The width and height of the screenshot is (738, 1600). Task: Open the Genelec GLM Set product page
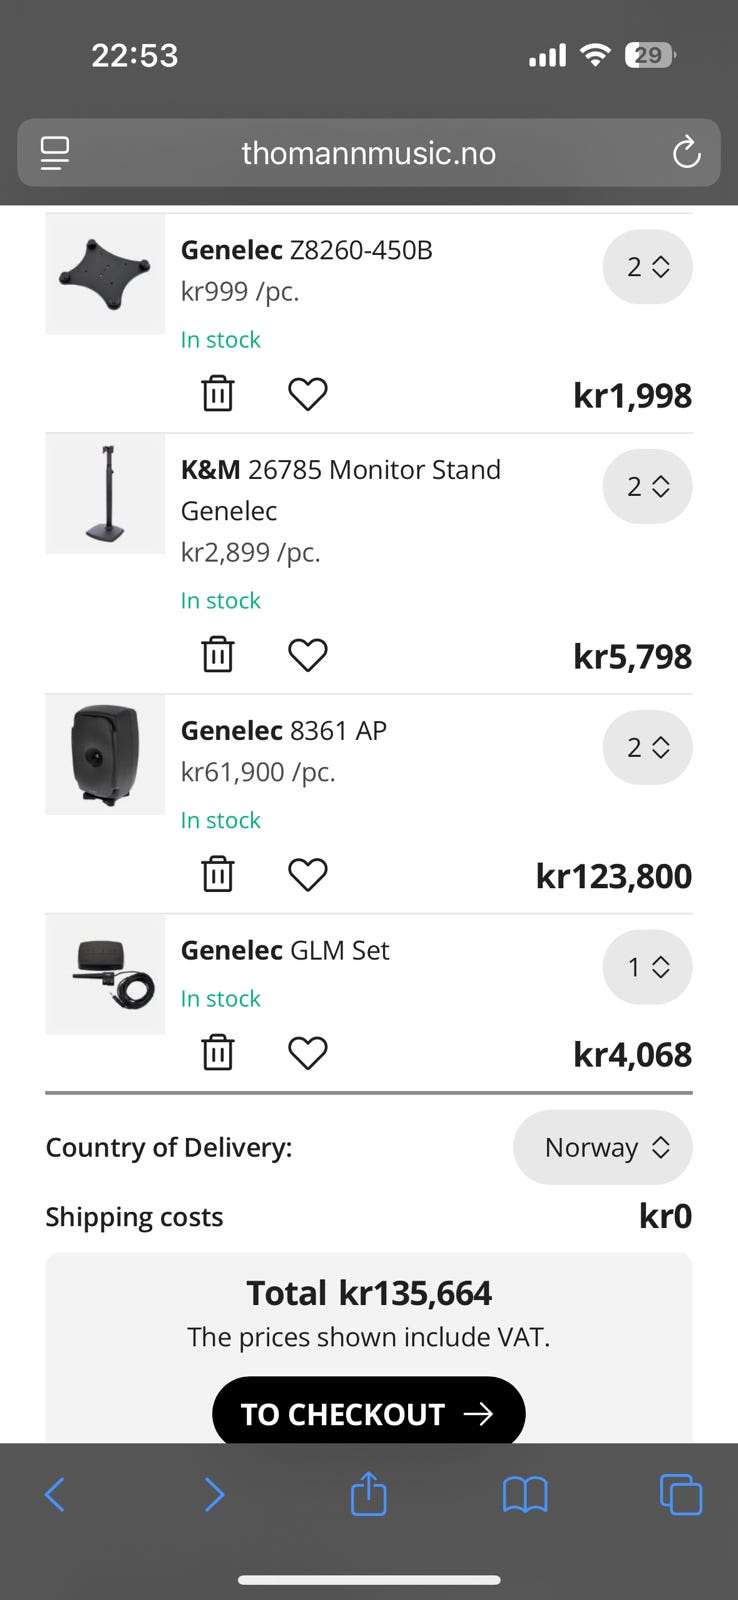(x=285, y=950)
